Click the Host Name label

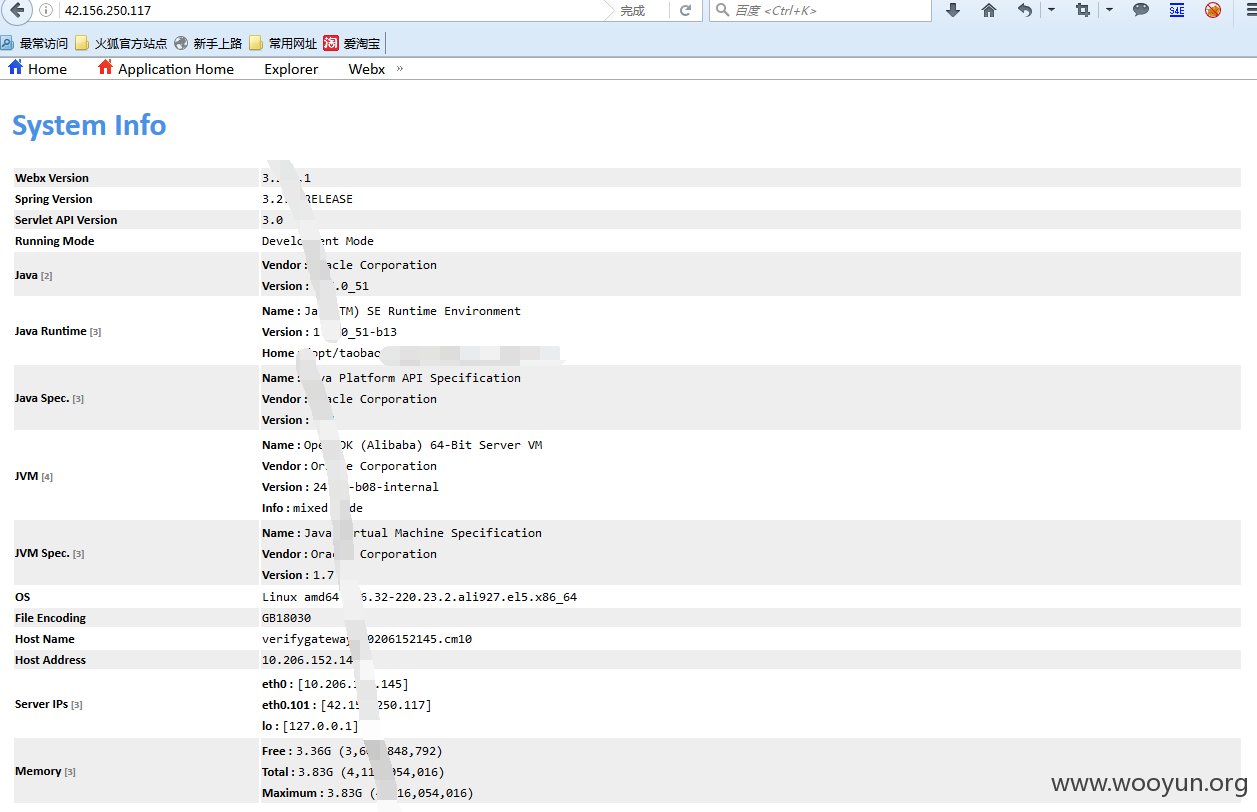coord(45,639)
